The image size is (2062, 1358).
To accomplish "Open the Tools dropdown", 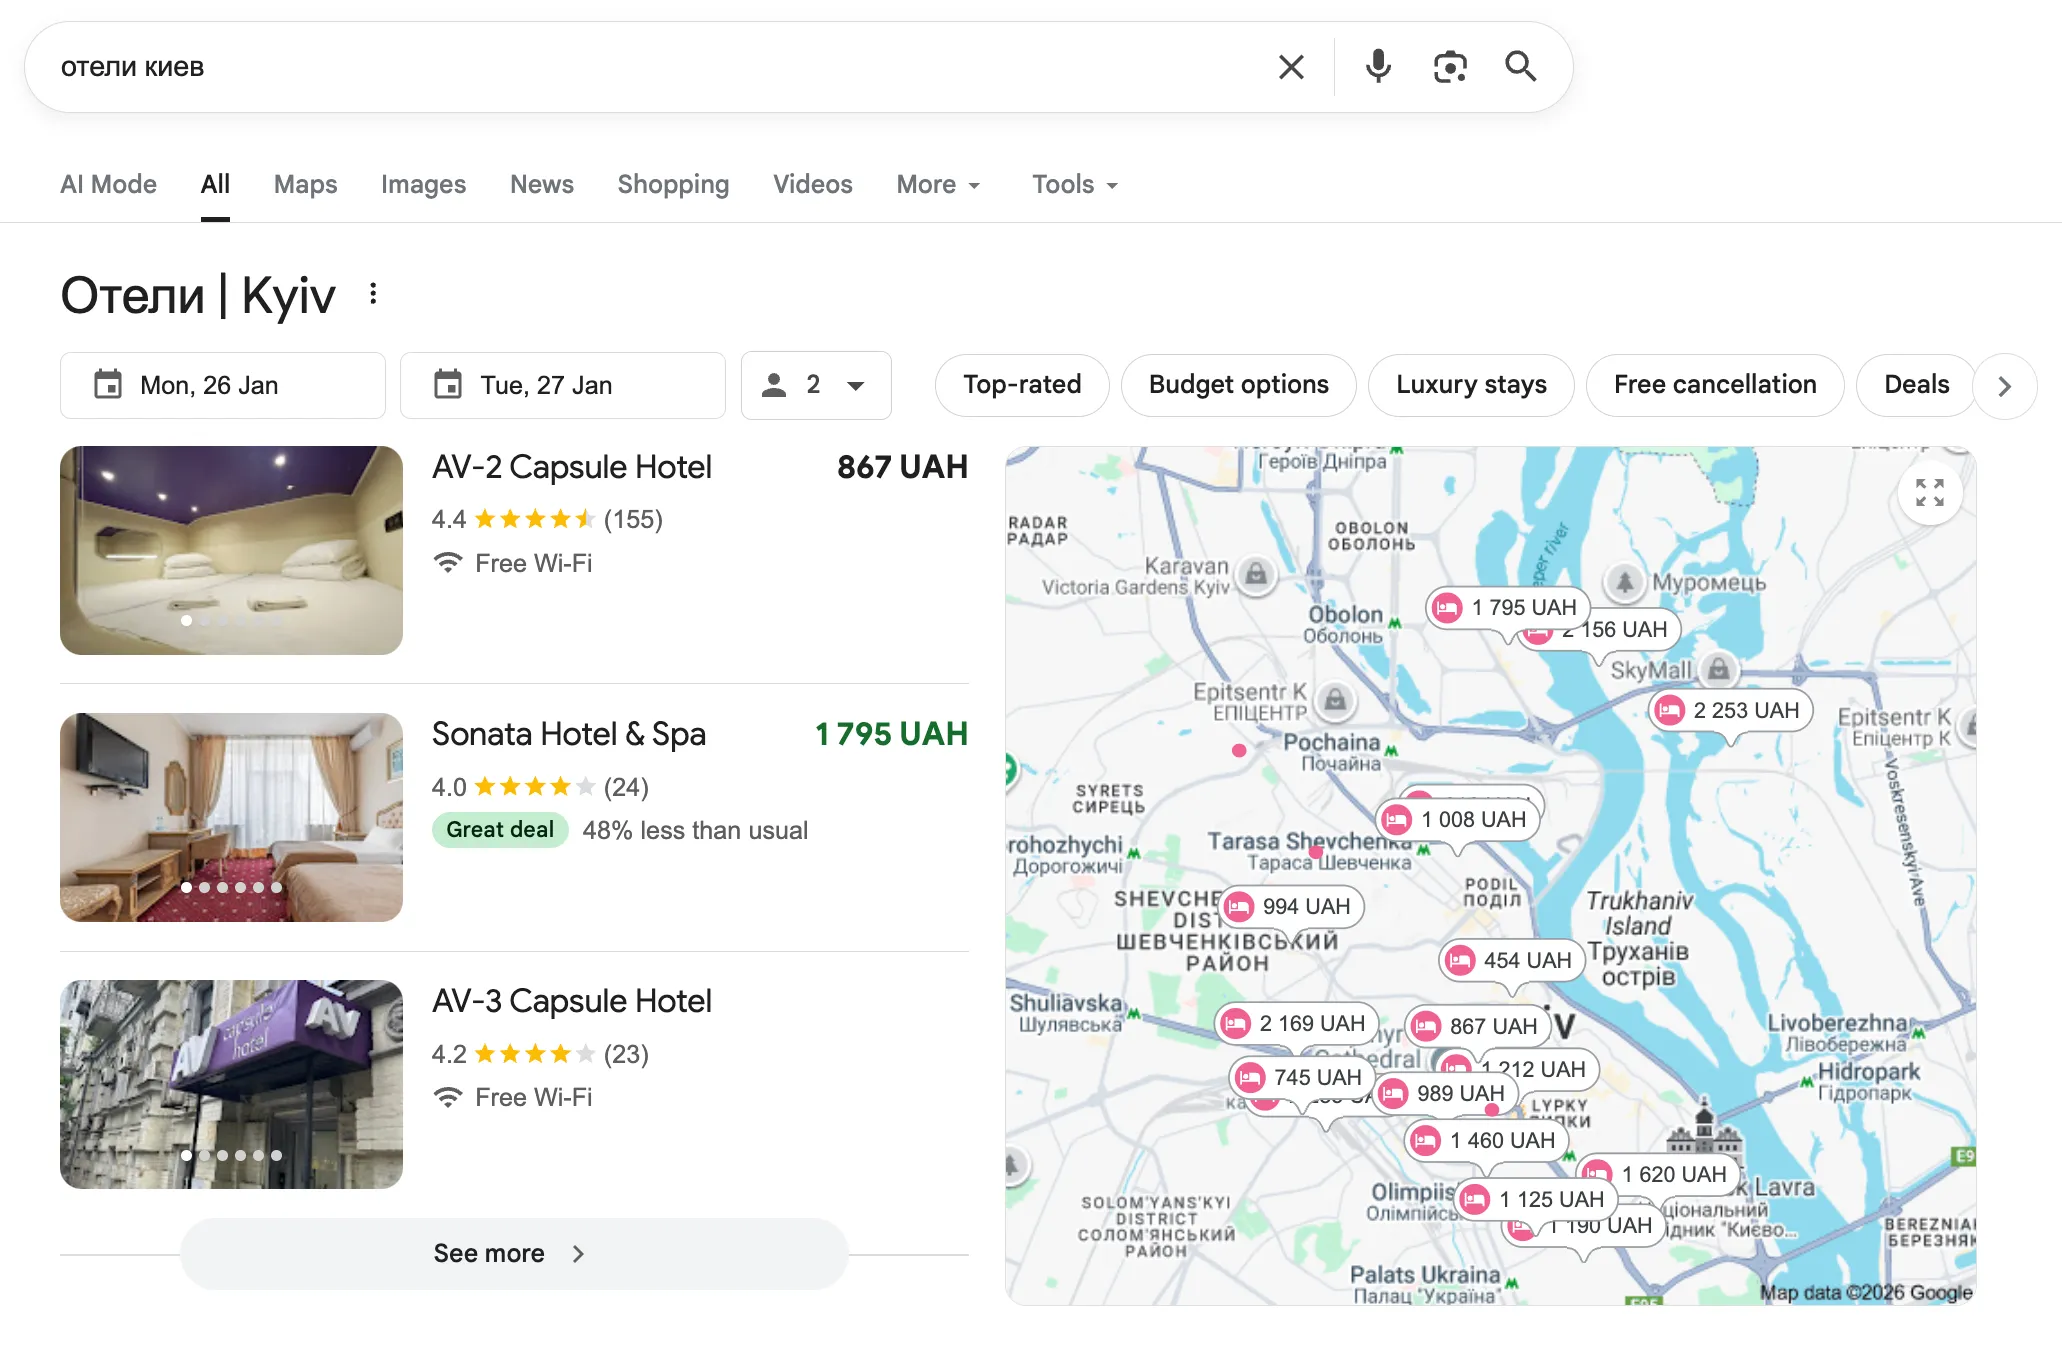I will point(1074,185).
